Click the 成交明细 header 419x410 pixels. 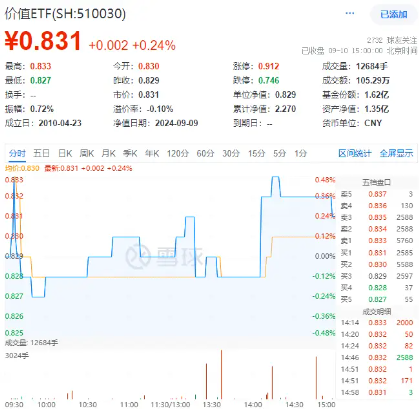click(x=377, y=312)
